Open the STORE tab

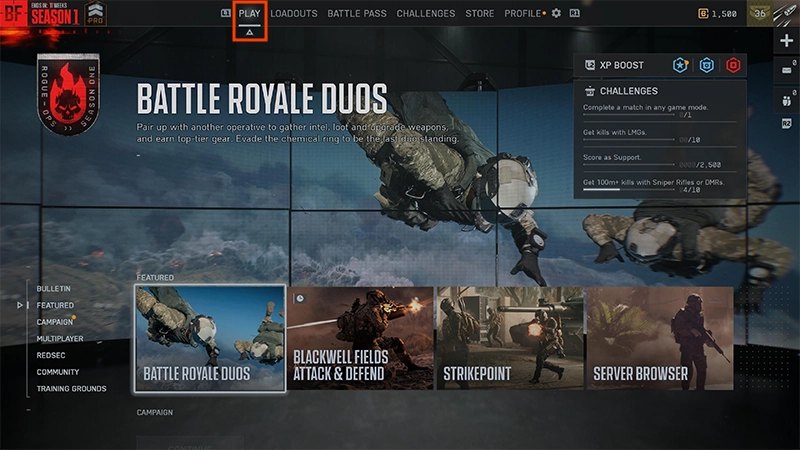tap(480, 14)
